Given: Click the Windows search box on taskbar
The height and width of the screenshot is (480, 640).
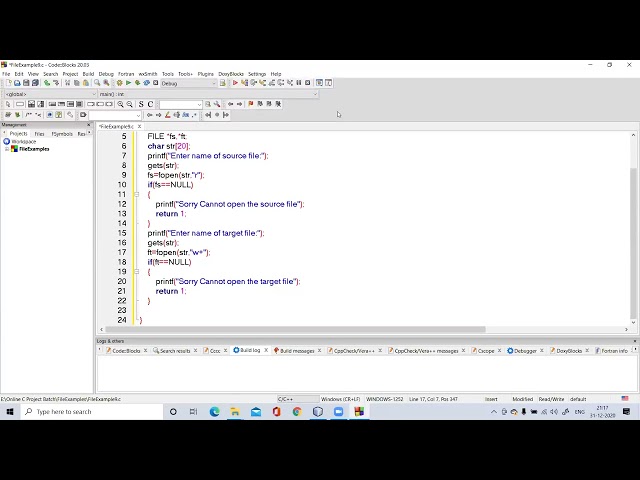Looking at the screenshot, I should (x=92, y=411).
